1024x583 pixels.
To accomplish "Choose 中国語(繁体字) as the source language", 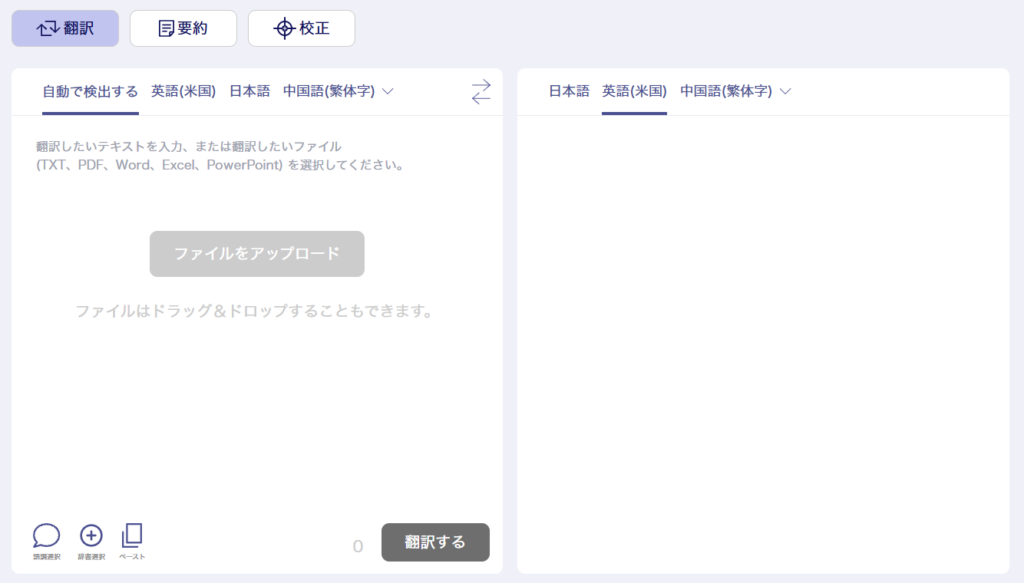I will coord(328,91).
